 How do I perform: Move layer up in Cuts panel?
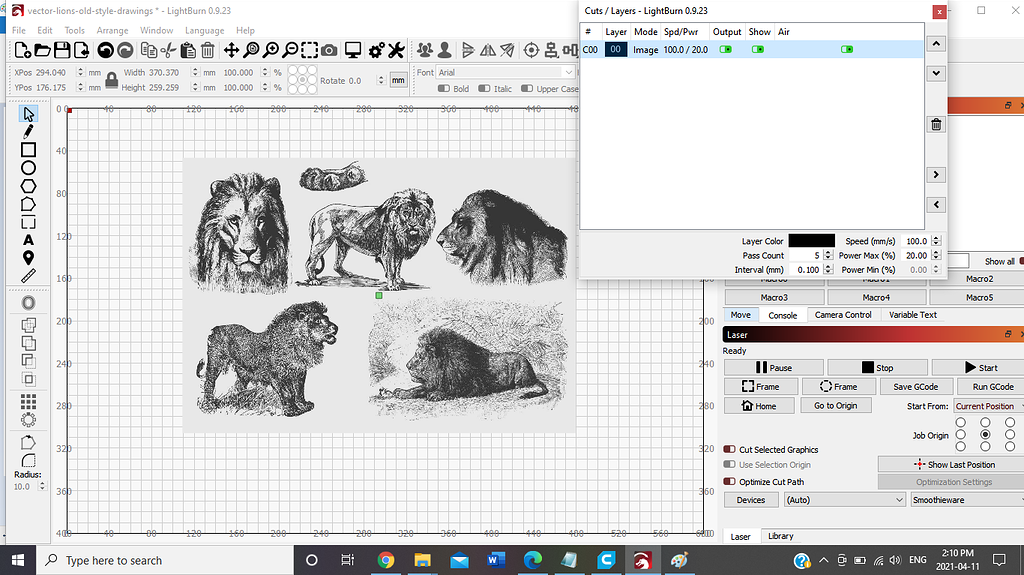coord(936,44)
